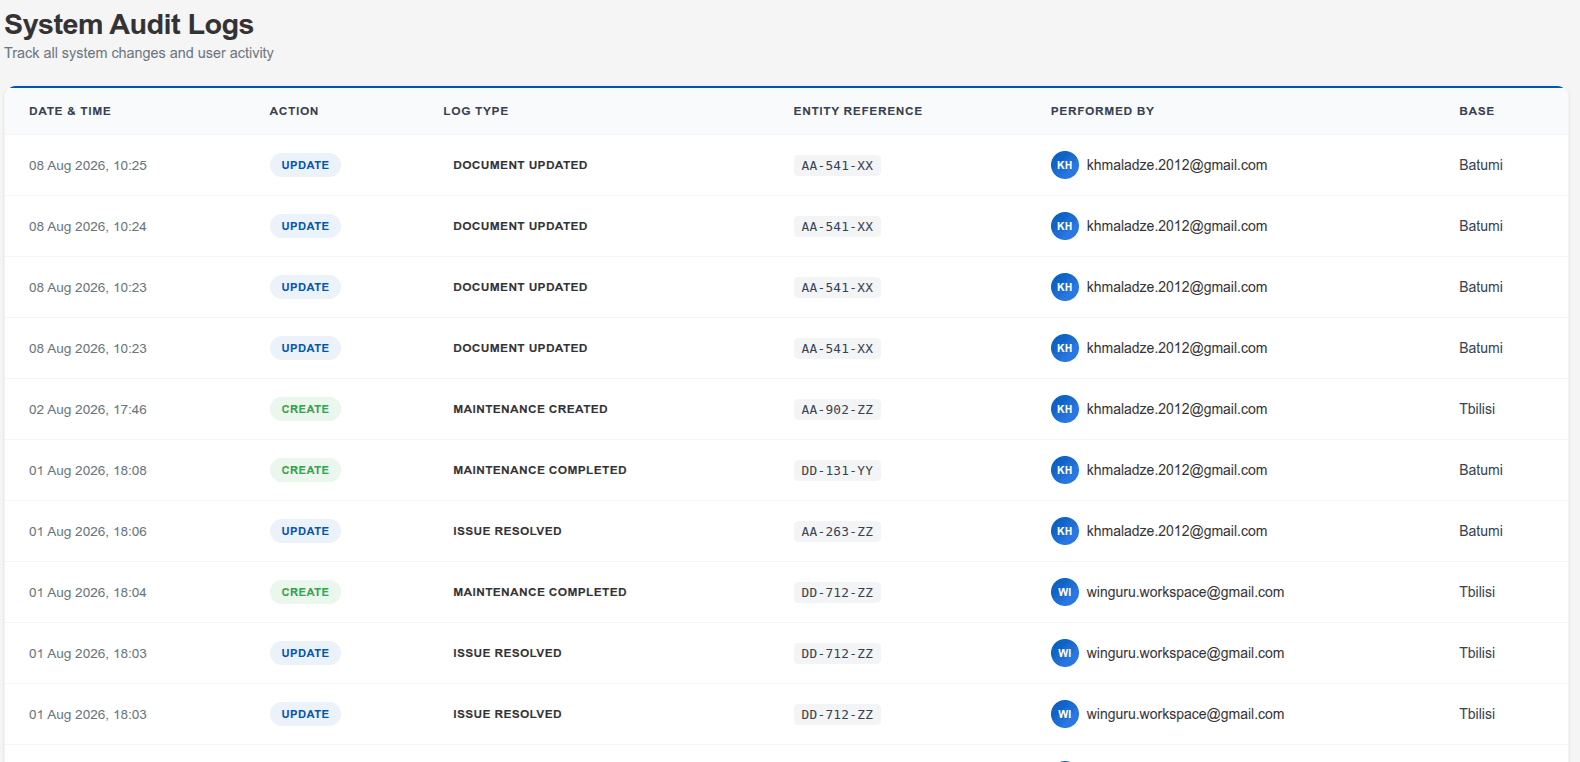Click the timestamp 08 Aug 2026, 10:25

tap(88, 166)
